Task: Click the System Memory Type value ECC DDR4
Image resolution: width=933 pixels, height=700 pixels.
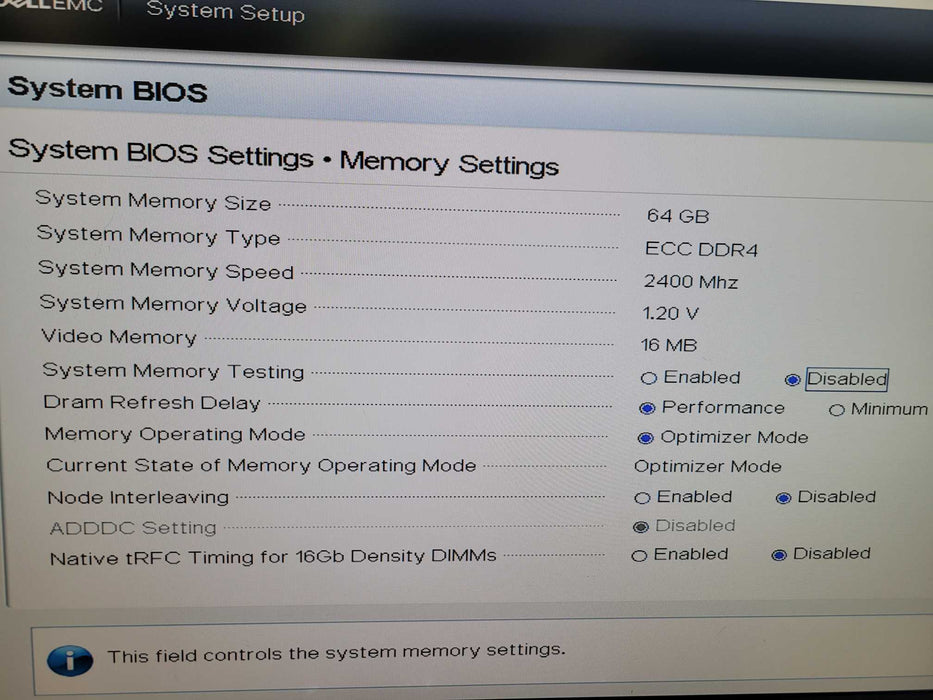Action: [702, 249]
